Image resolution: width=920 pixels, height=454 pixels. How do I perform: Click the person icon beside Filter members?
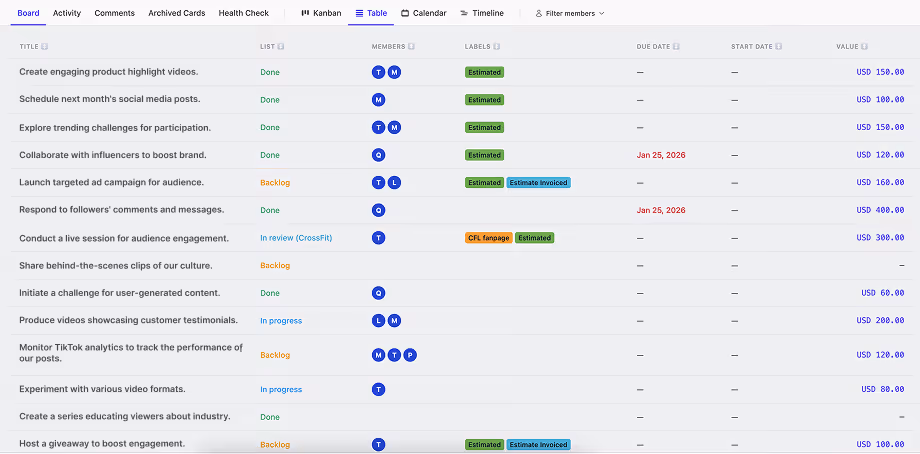[x=539, y=13]
